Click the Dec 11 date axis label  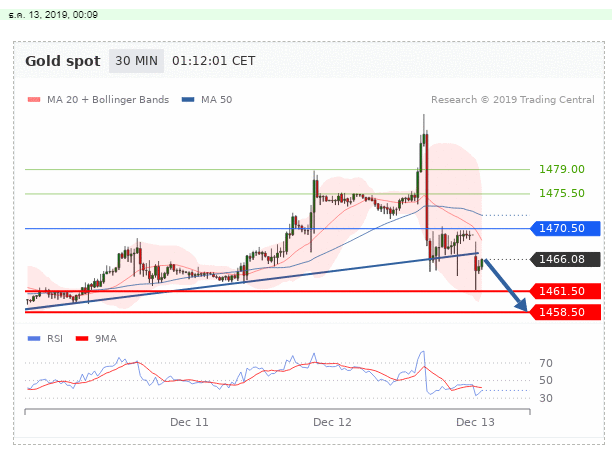coord(189,422)
